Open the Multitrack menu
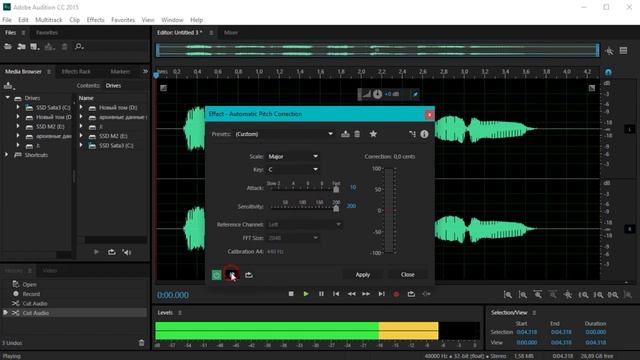640x360 pixels. (49, 20)
